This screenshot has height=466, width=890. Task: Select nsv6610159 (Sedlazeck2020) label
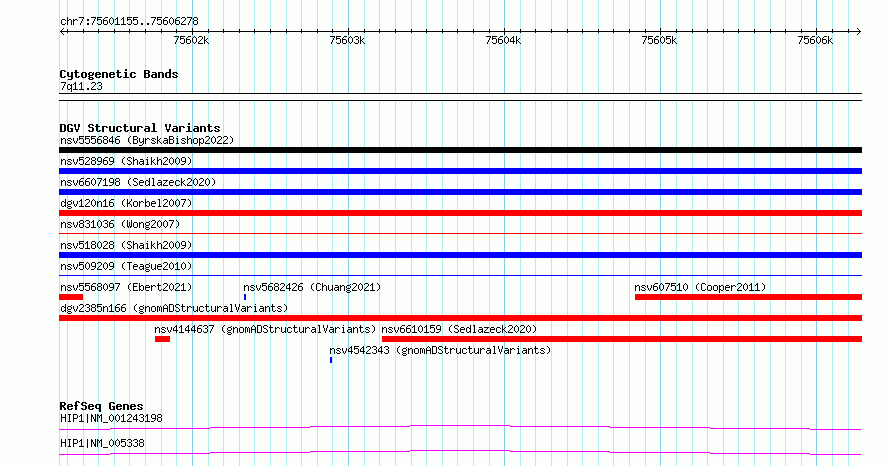tap(459, 329)
